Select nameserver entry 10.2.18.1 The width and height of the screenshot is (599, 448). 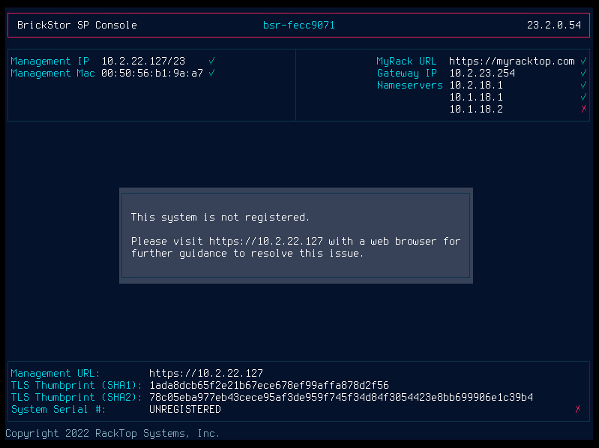click(x=476, y=85)
